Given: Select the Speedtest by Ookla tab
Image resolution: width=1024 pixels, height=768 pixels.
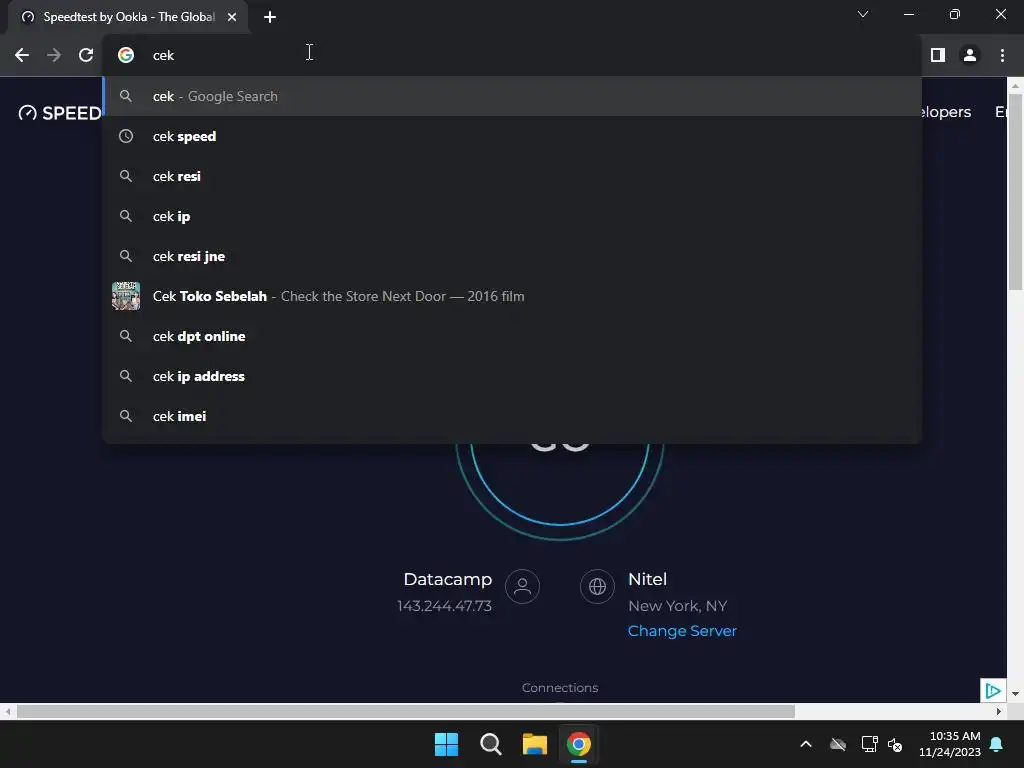Looking at the screenshot, I should (128, 17).
